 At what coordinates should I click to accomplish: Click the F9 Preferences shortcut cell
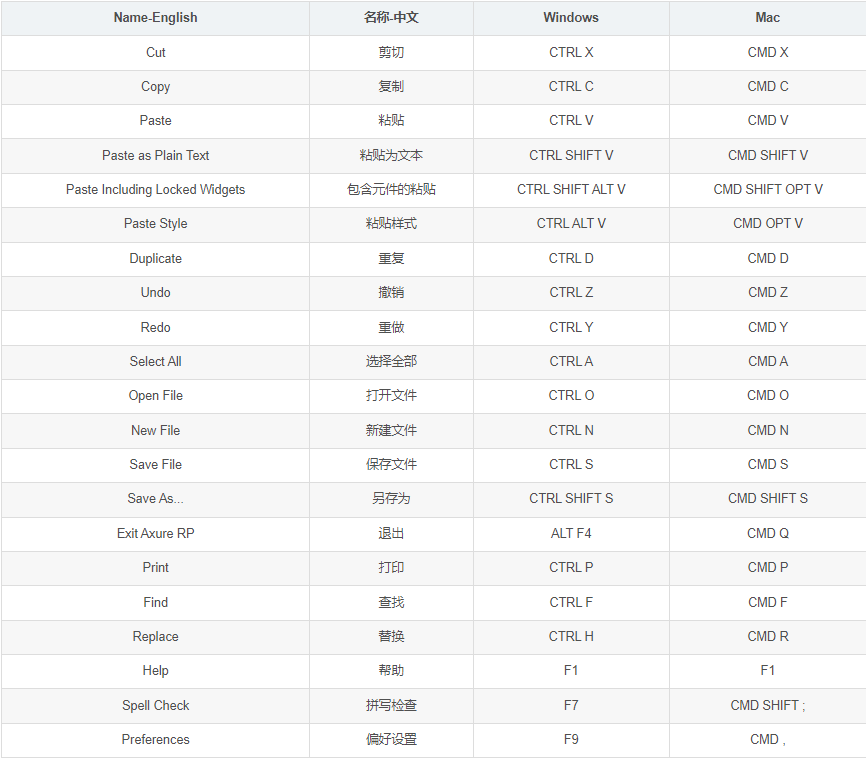coord(571,739)
